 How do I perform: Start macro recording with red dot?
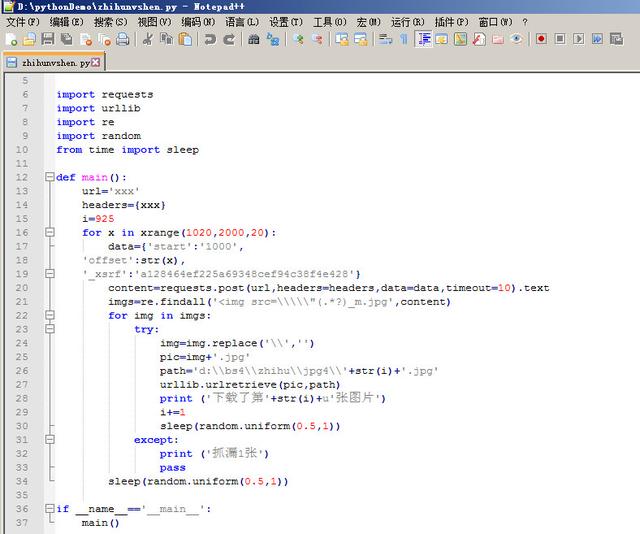pos(541,39)
